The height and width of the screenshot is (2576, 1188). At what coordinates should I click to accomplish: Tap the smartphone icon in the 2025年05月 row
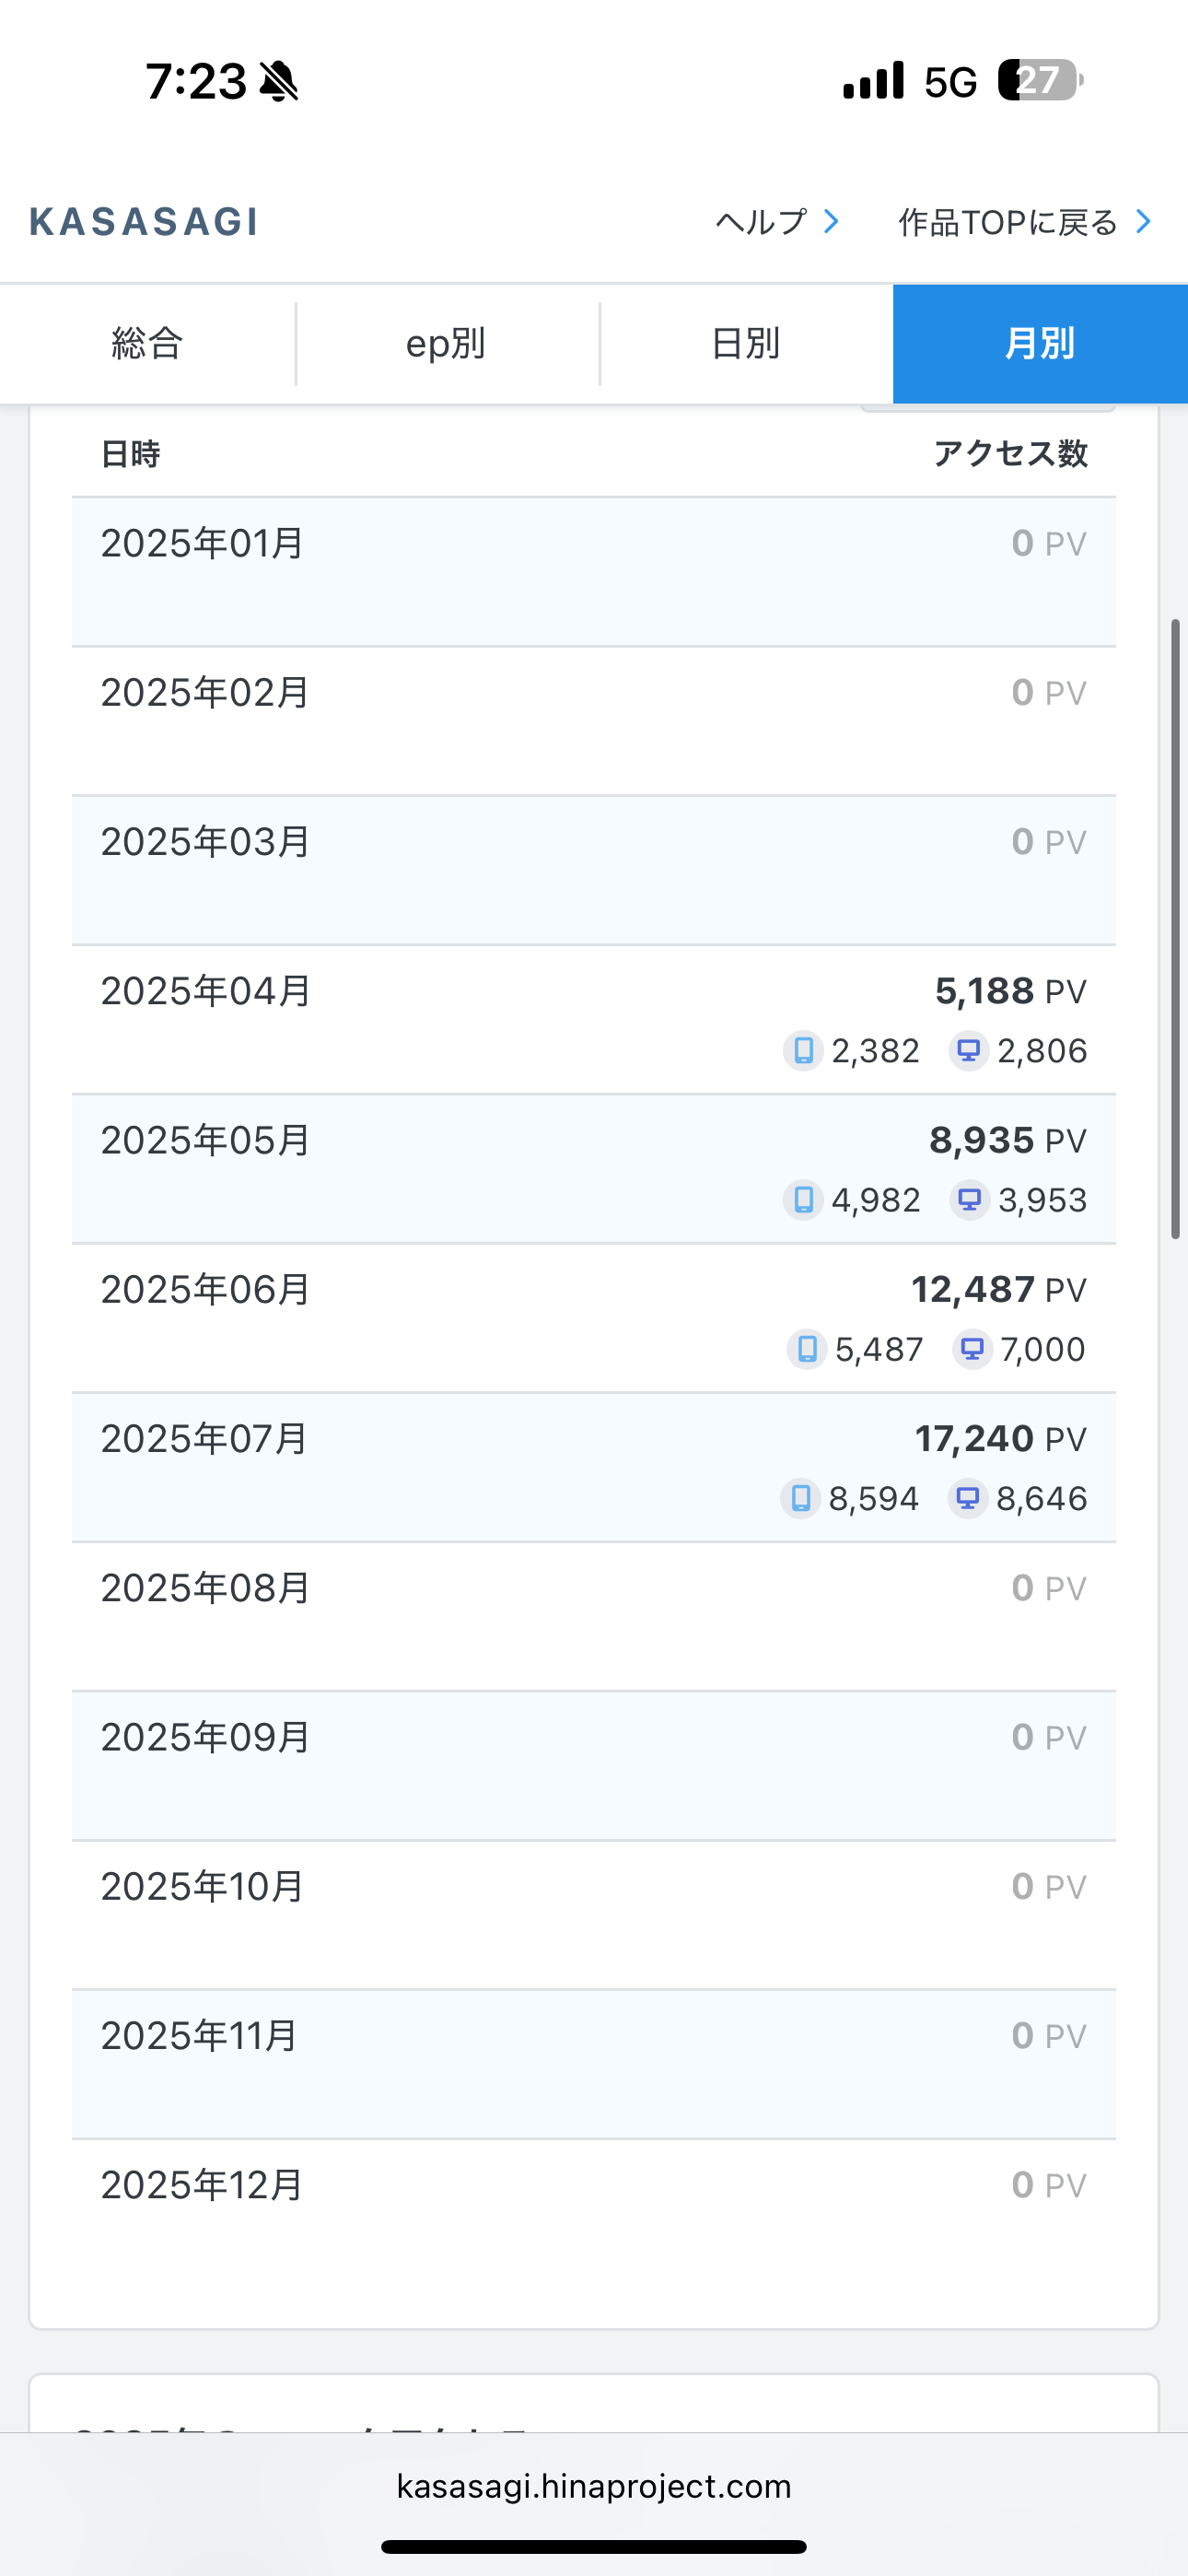[803, 1200]
